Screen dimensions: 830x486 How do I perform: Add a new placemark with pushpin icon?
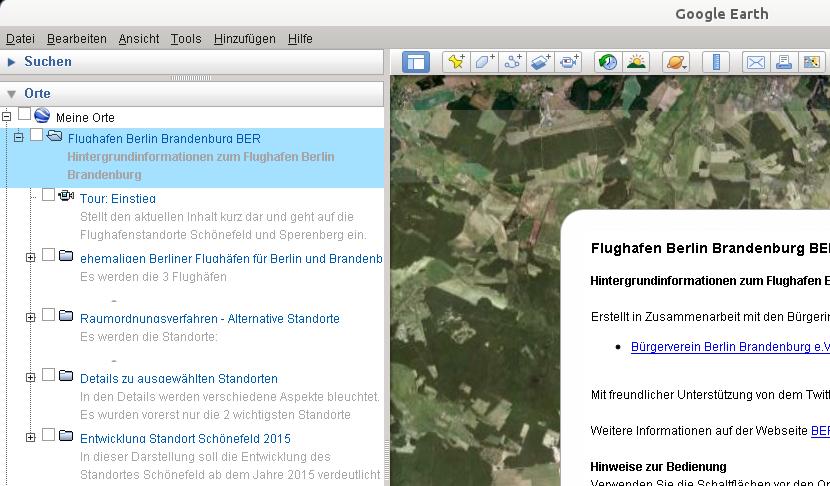456,62
